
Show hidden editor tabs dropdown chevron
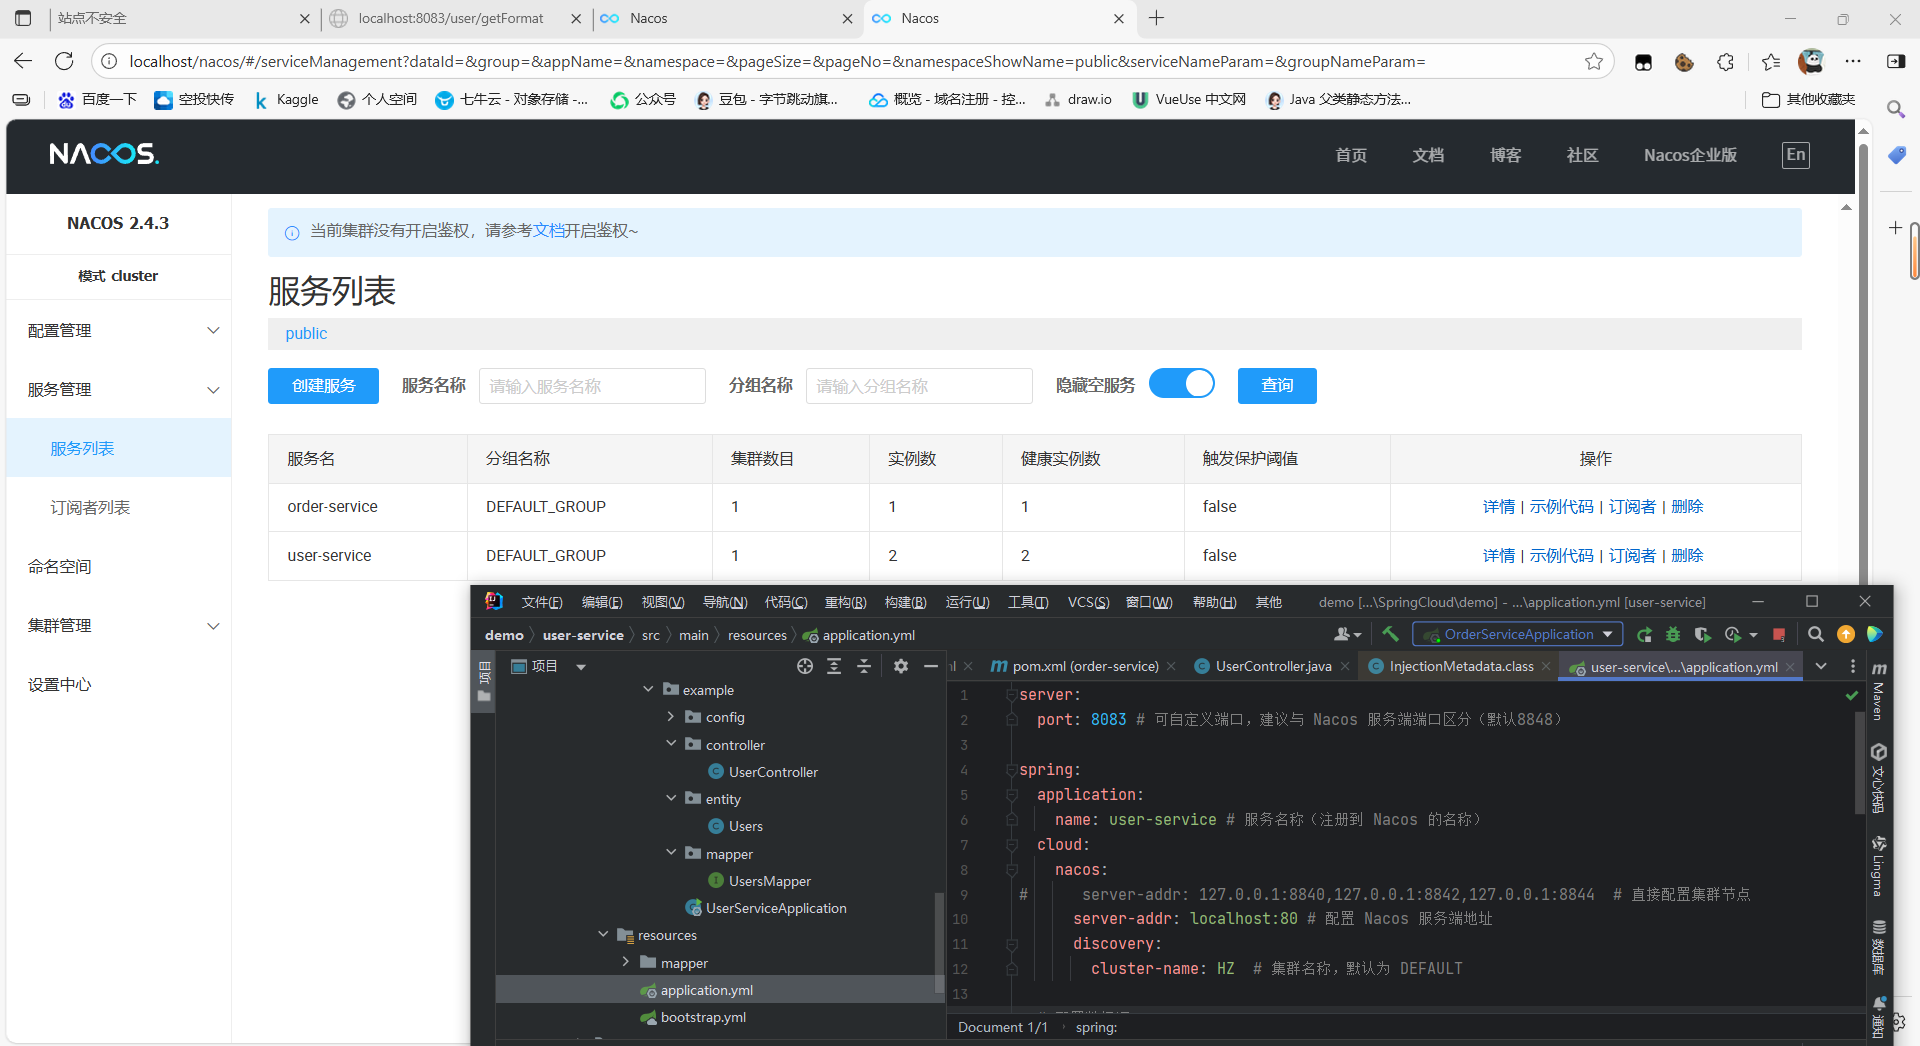[1821, 666]
